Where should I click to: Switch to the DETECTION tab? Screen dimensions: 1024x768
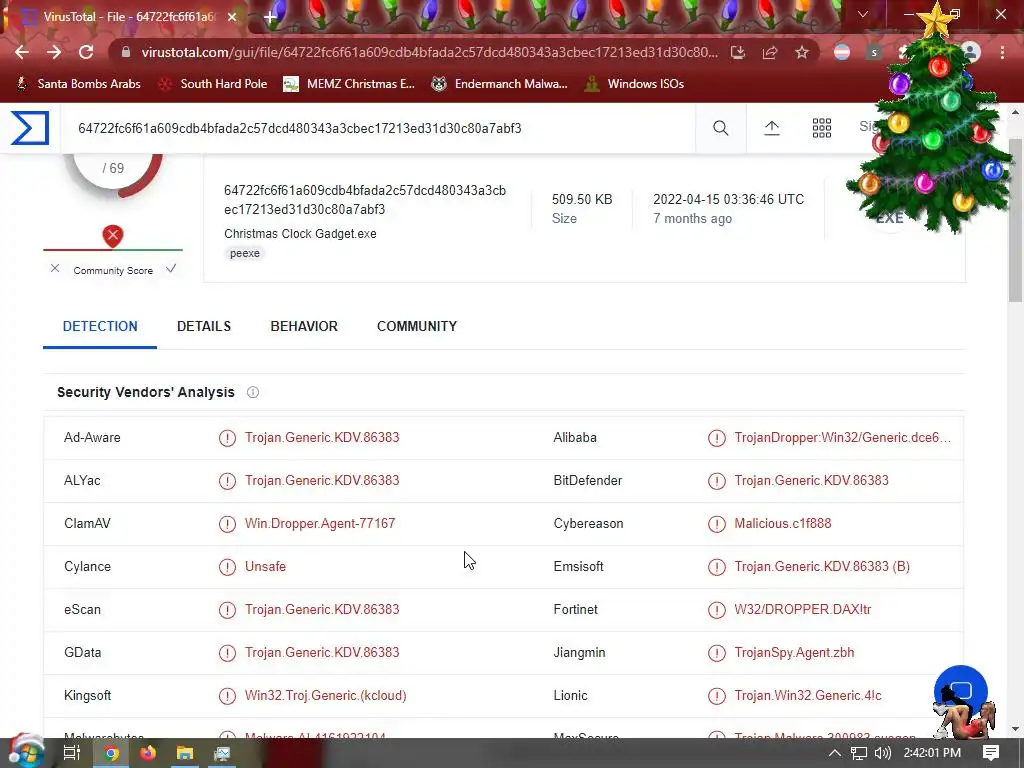coord(100,326)
